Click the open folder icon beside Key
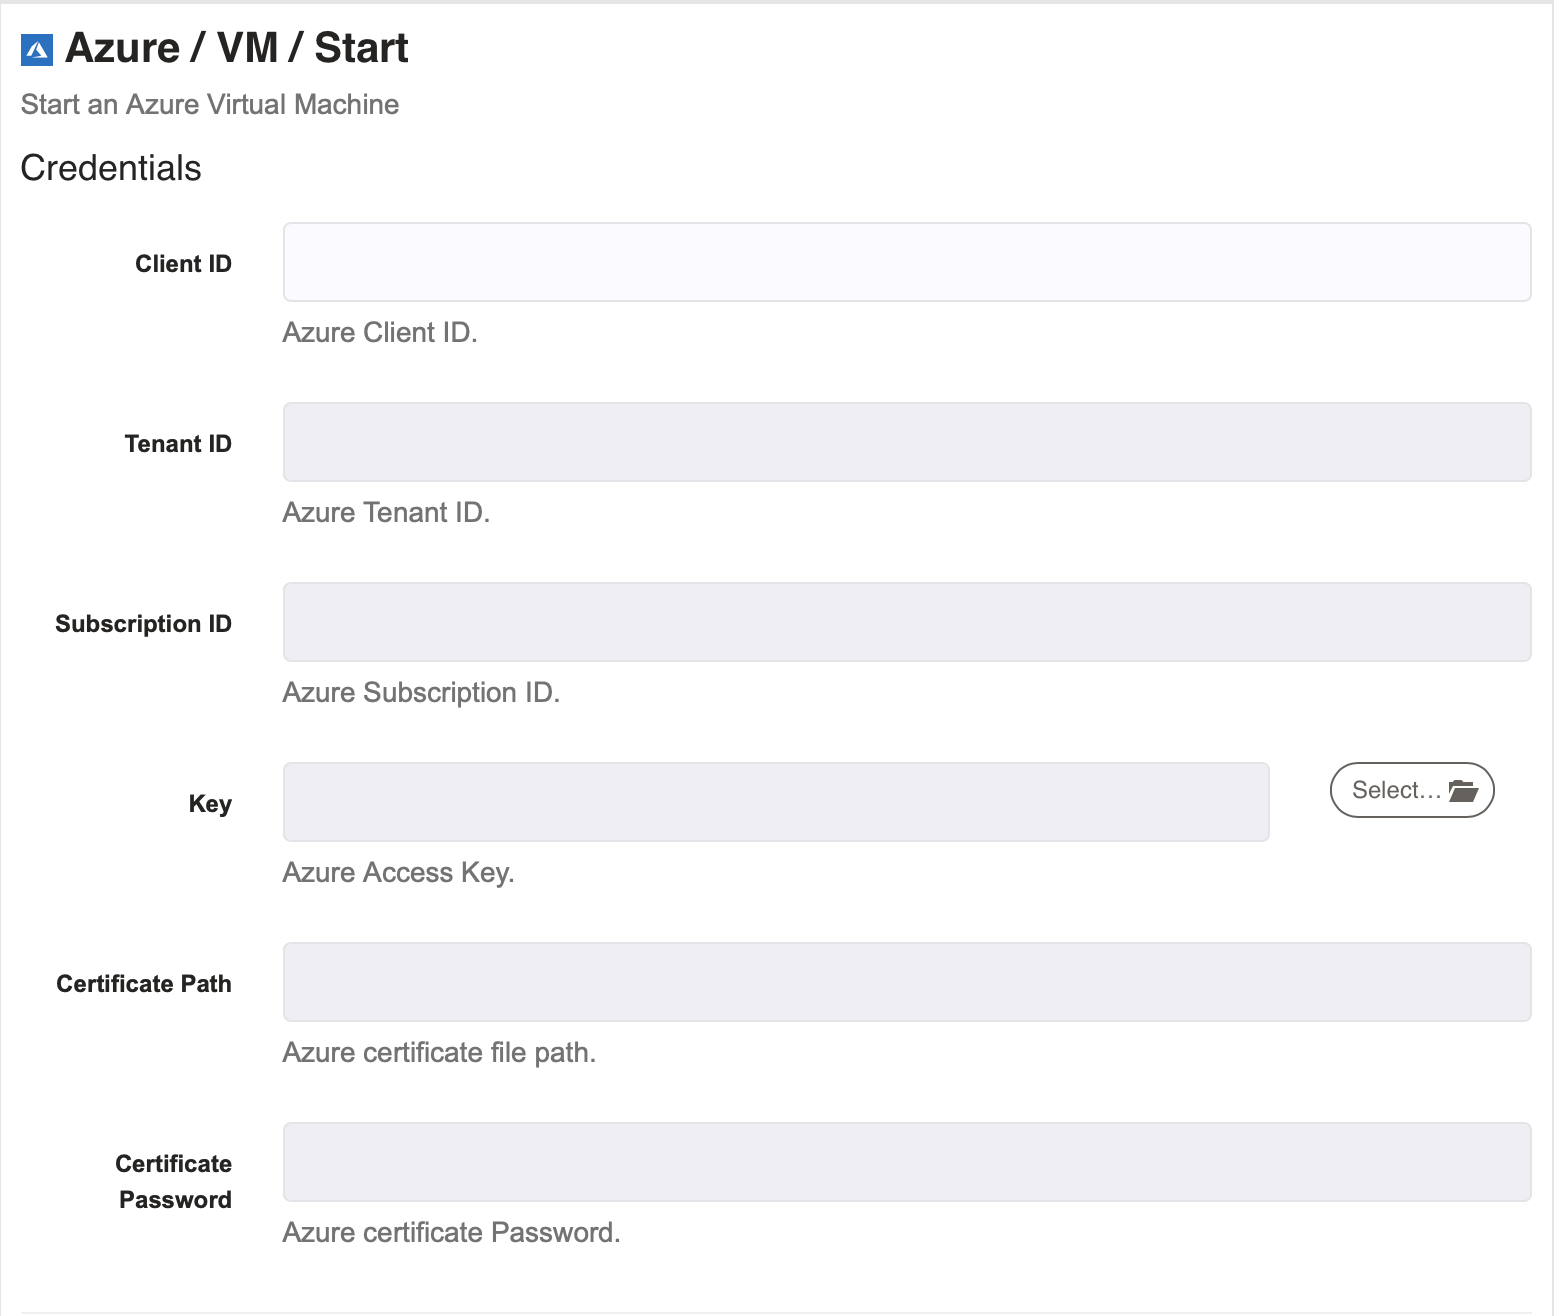The image size is (1554, 1316). point(1463,790)
